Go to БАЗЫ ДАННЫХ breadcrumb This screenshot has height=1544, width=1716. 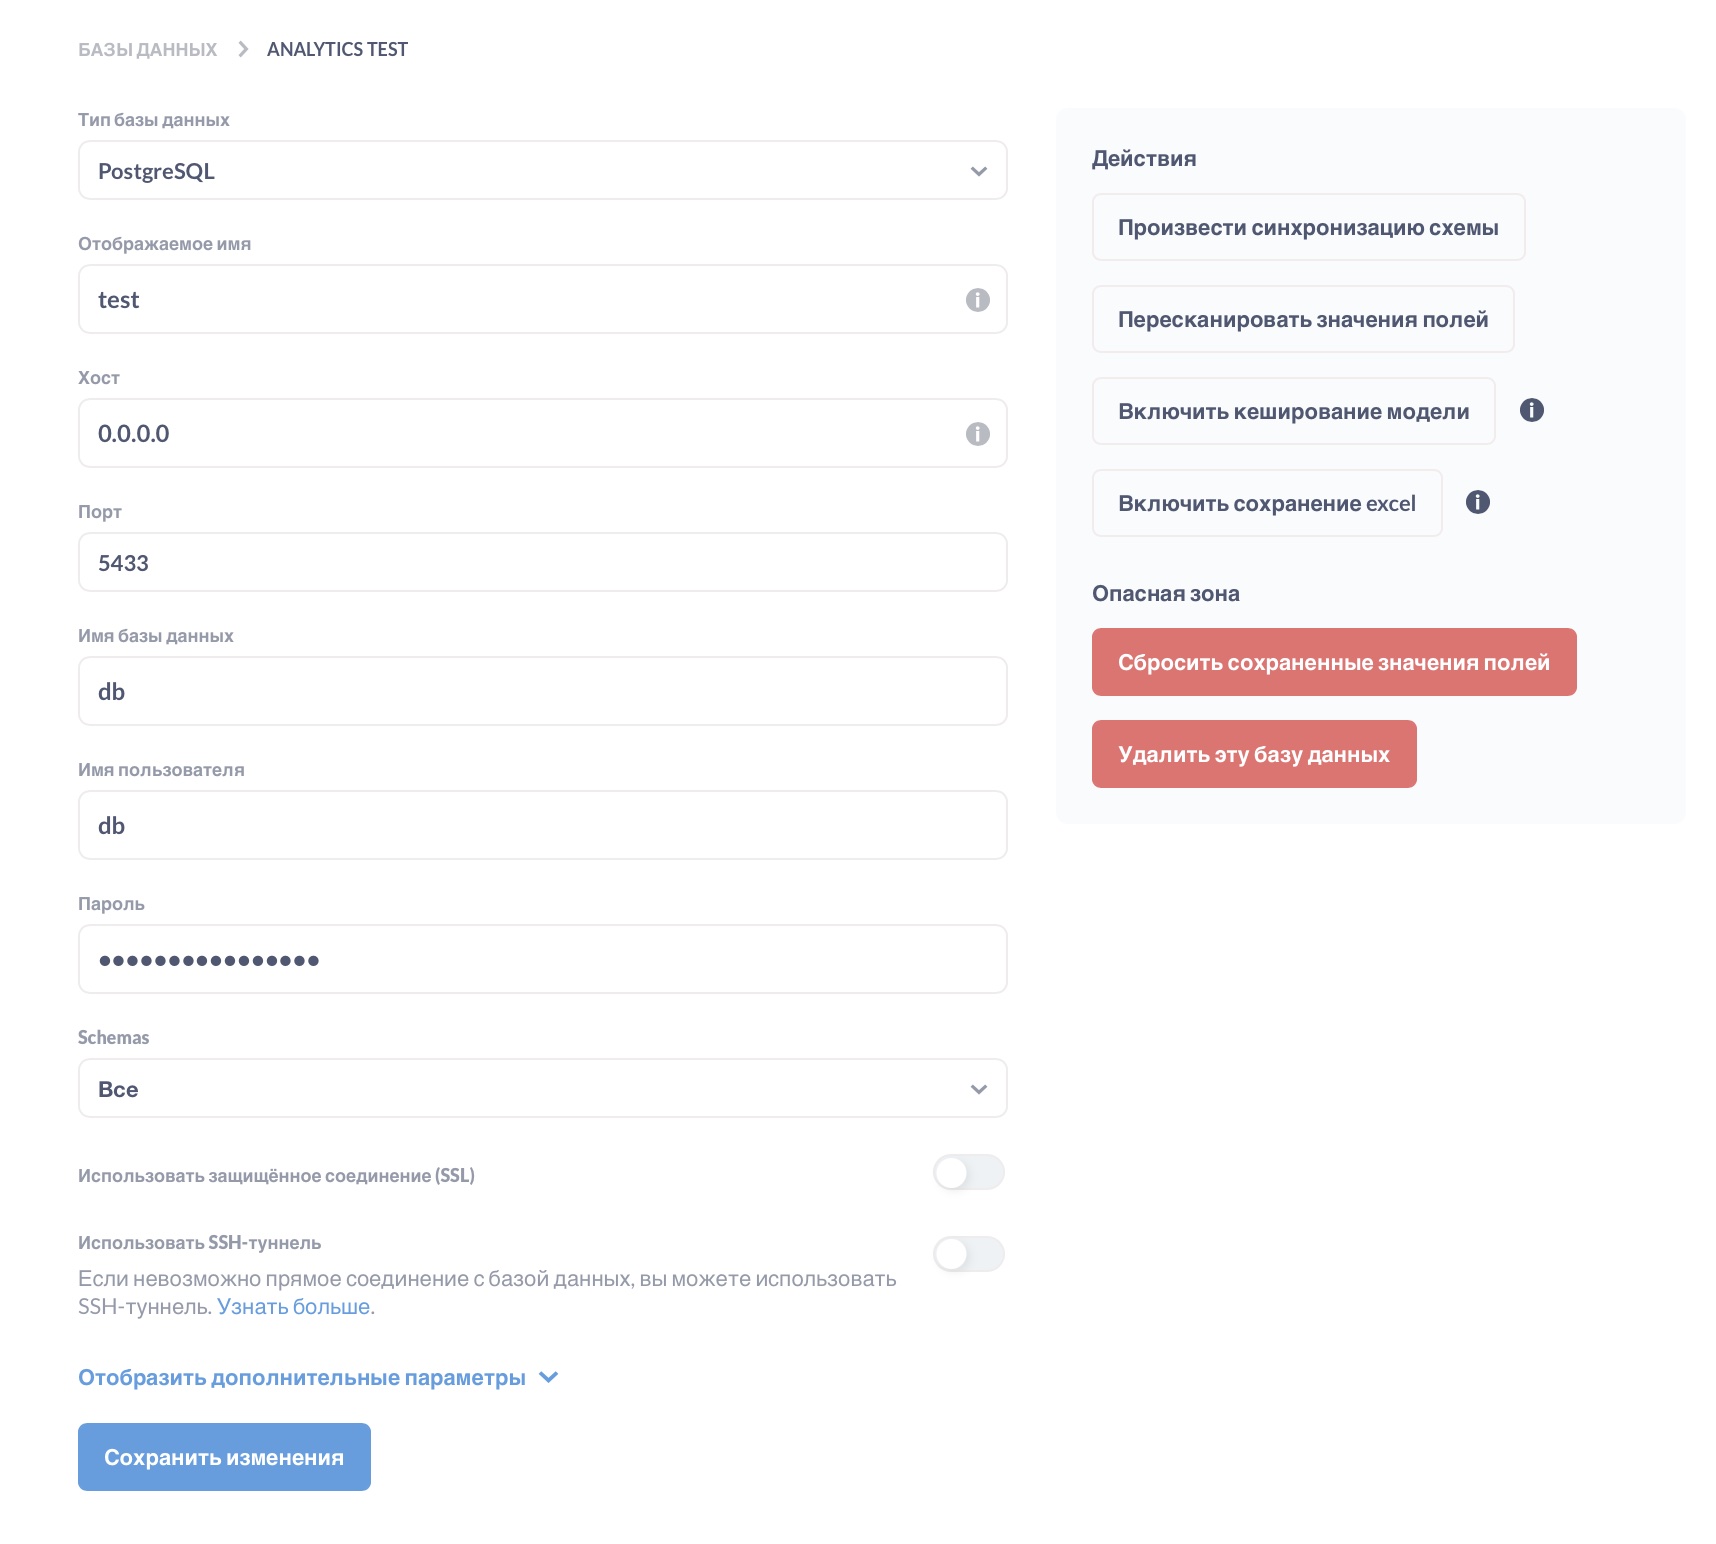[x=148, y=49]
